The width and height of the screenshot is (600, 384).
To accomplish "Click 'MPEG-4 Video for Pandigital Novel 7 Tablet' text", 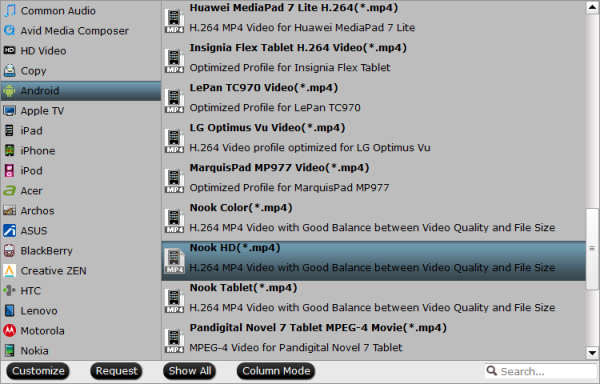I will tap(296, 347).
